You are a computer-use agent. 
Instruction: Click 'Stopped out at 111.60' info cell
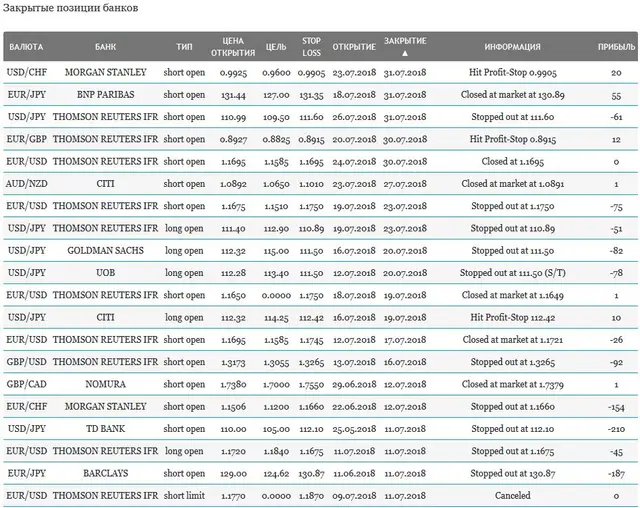click(513, 117)
